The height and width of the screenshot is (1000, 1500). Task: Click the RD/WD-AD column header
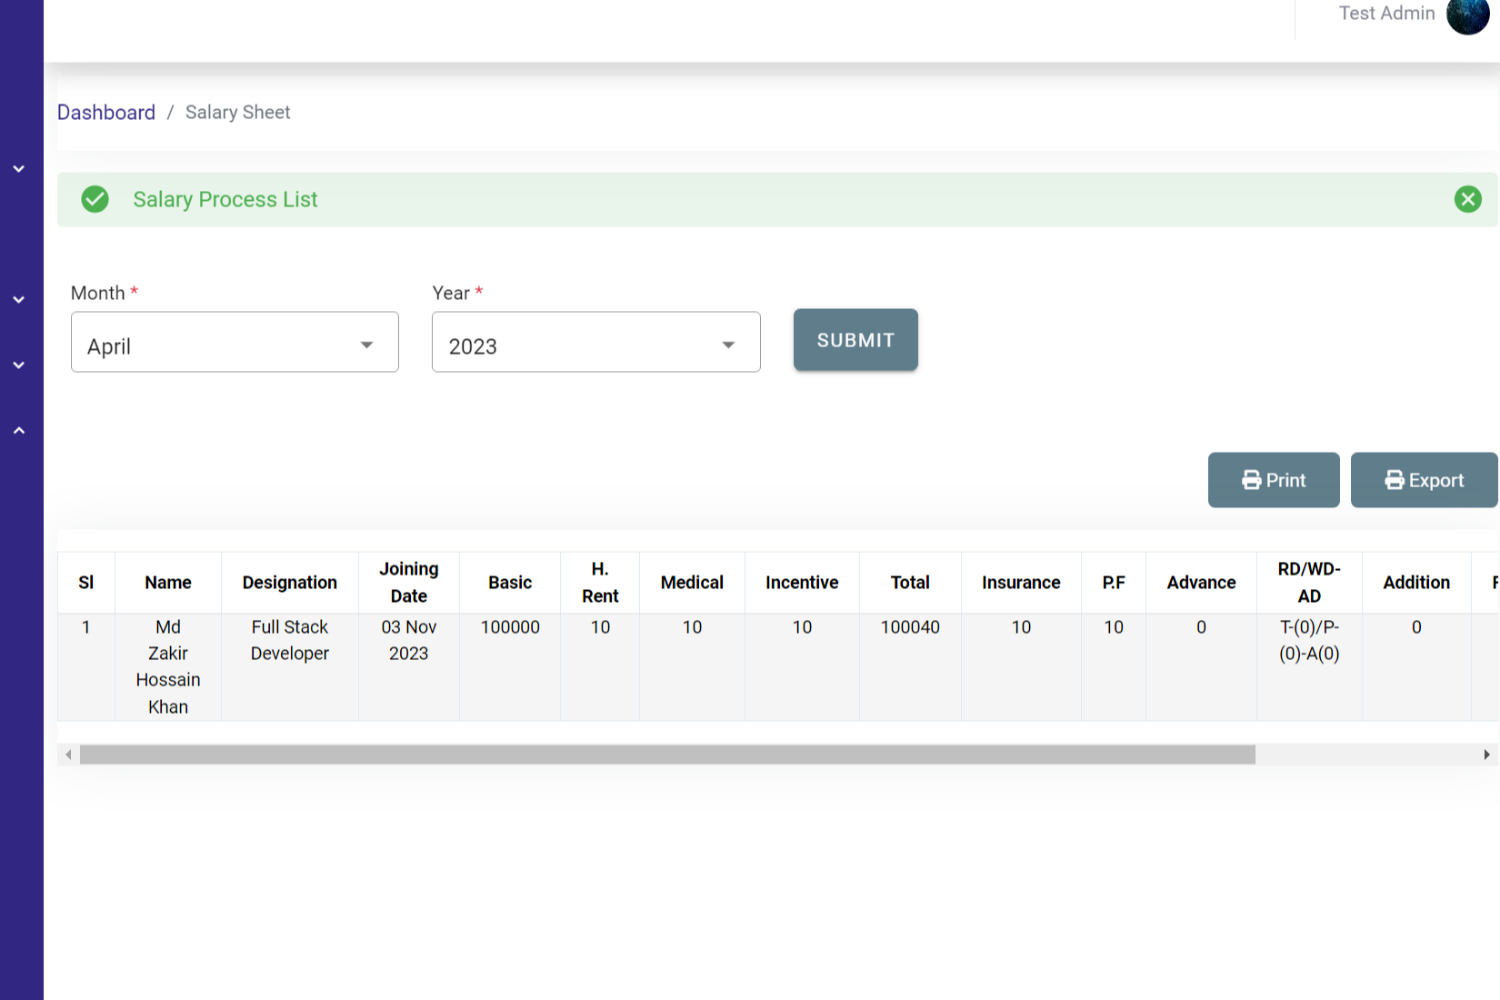(x=1309, y=582)
